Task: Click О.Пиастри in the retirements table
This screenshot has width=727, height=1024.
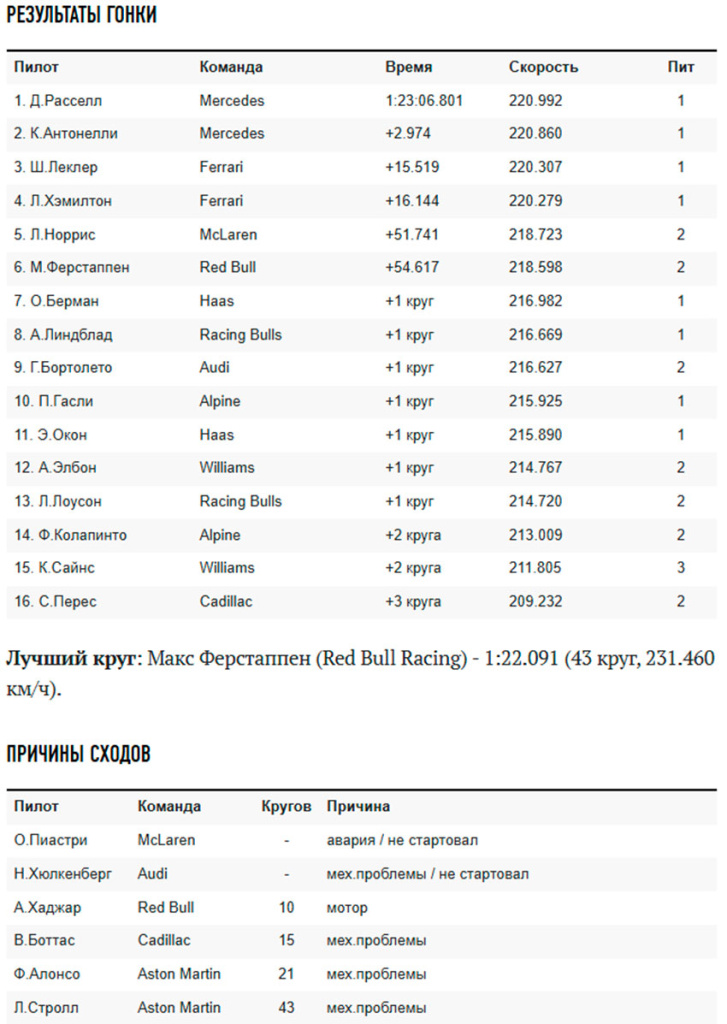Action: click(51, 840)
